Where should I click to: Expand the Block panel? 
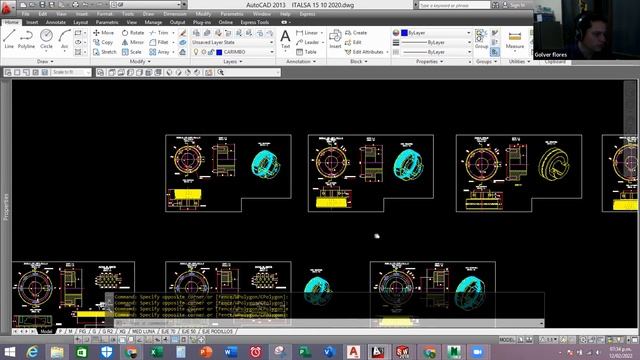(358, 62)
